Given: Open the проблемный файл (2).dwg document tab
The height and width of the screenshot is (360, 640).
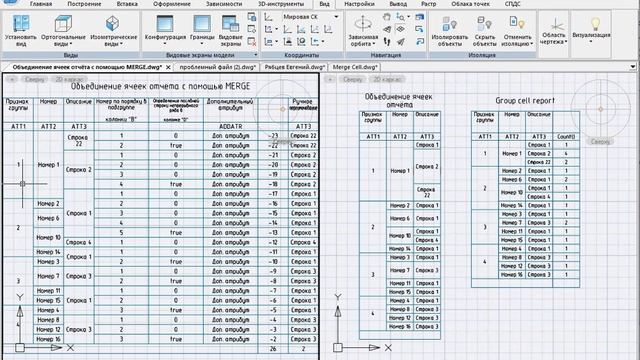Looking at the screenshot, I should click(218, 67).
